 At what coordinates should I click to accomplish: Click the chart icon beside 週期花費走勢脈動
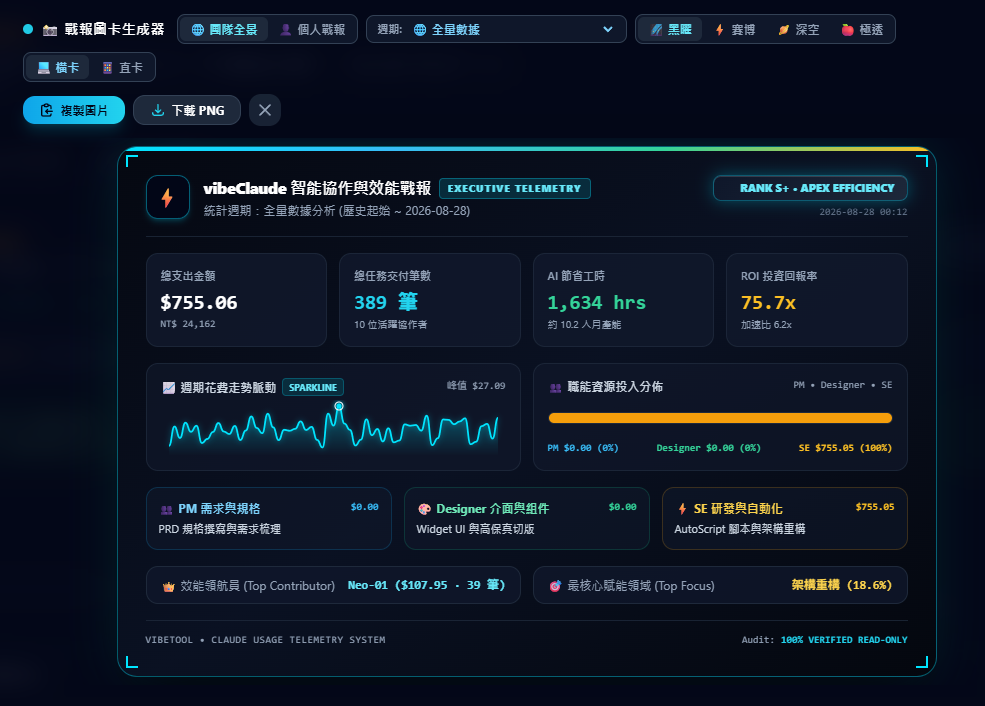[x=168, y=388]
